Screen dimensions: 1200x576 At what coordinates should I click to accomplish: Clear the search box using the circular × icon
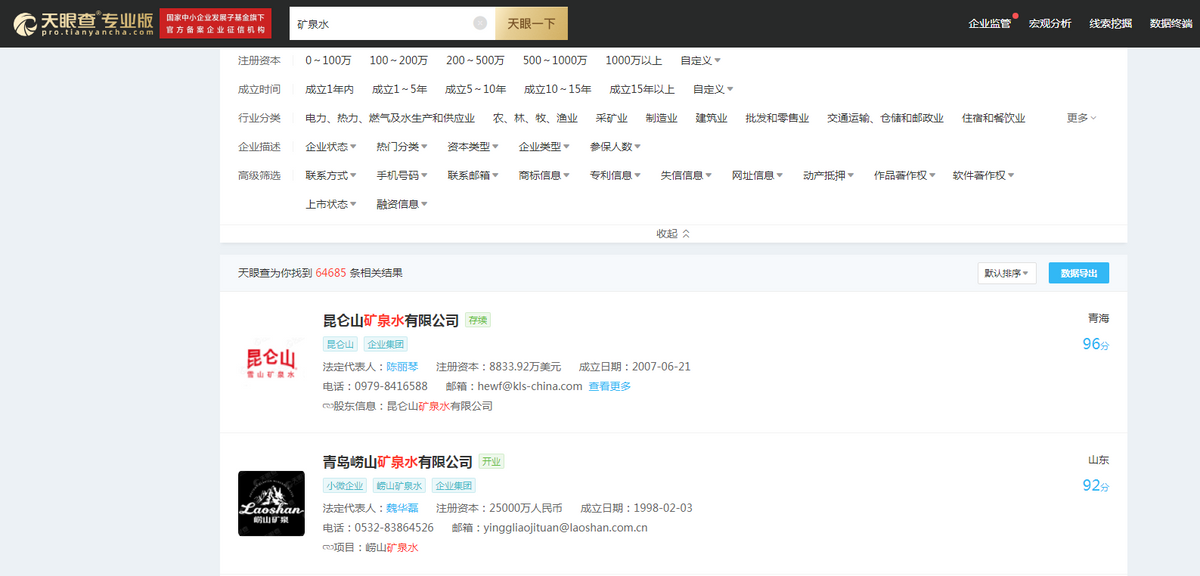click(x=481, y=22)
